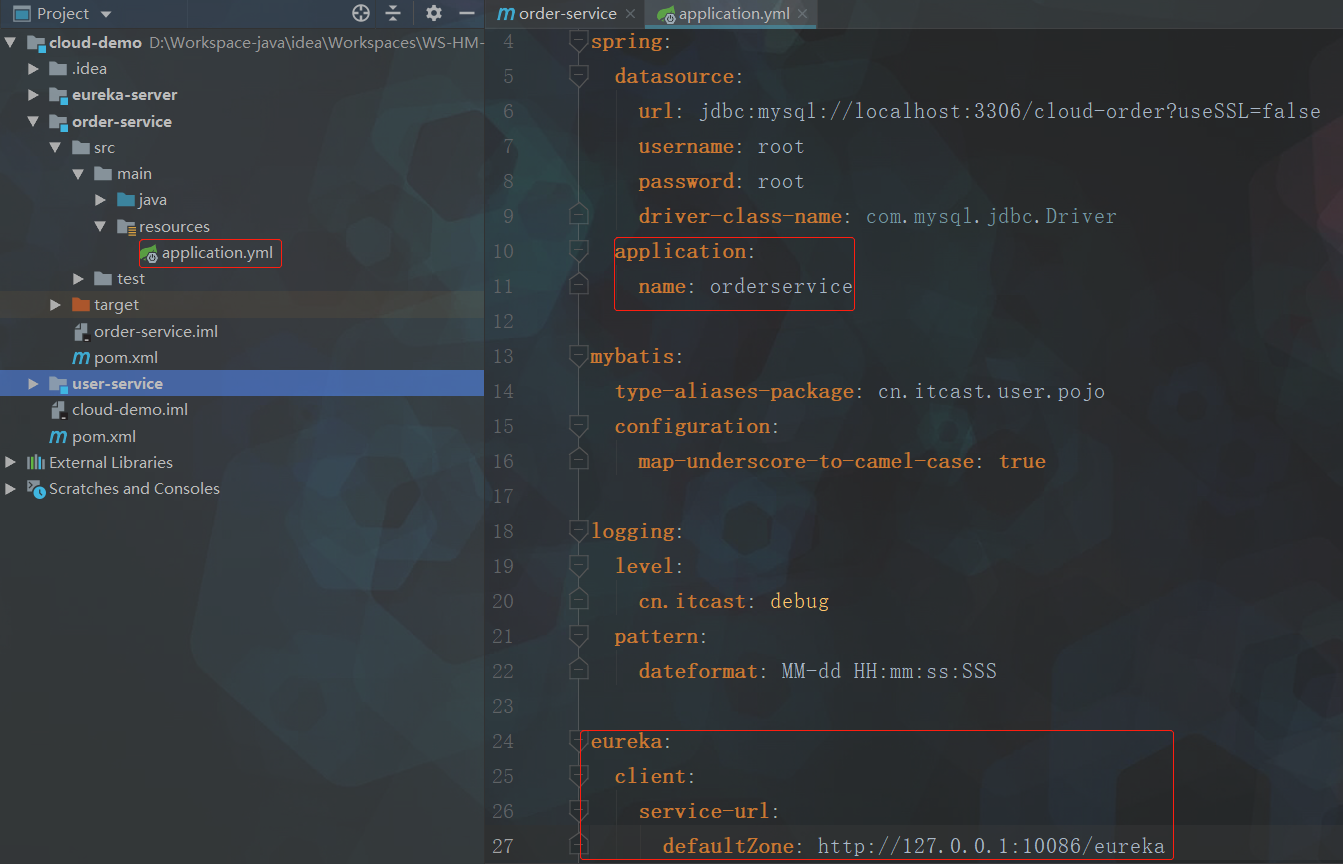Viewport: 1343px width, 864px height.
Task: Expand the target folder
Action: pos(56,305)
